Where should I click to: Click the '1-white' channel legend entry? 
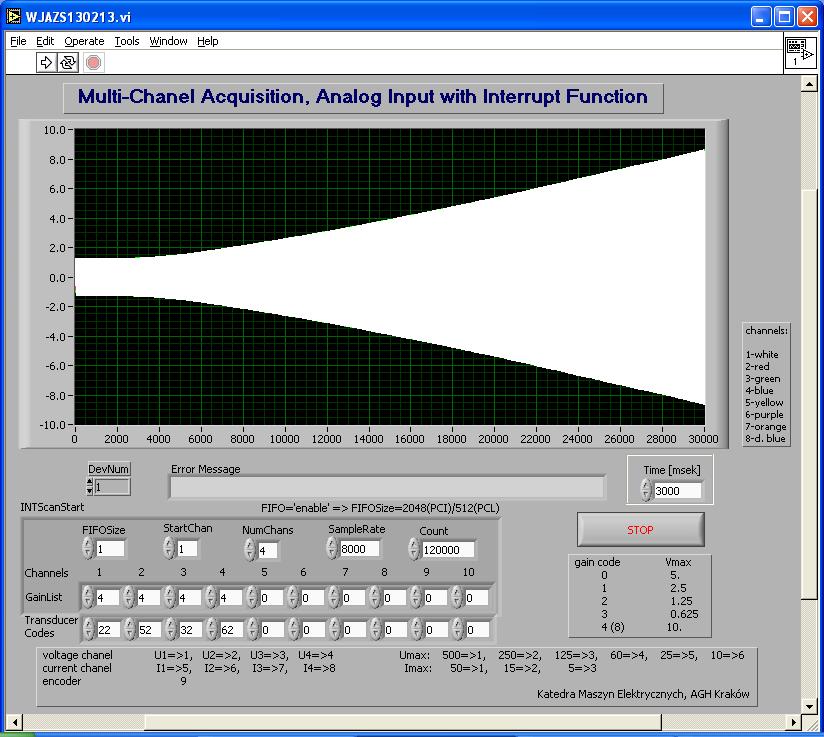[761, 354]
